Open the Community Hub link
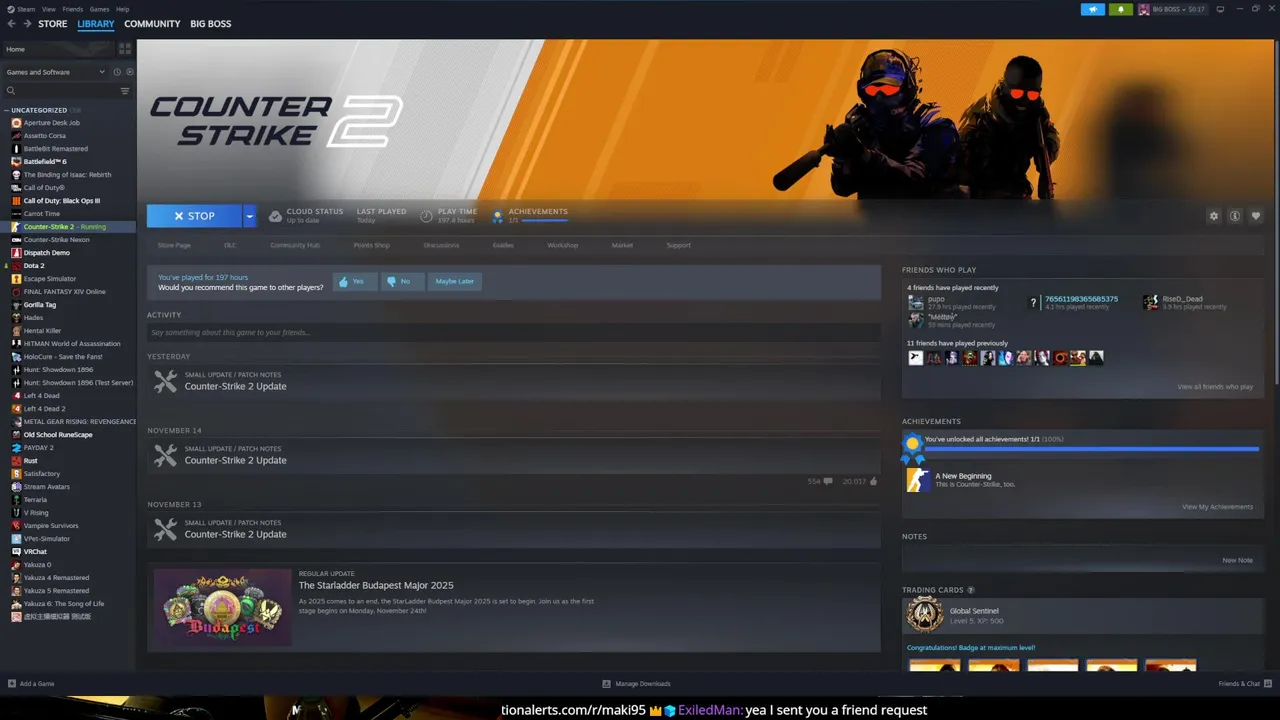The image size is (1280, 720). click(x=295, y=245)
